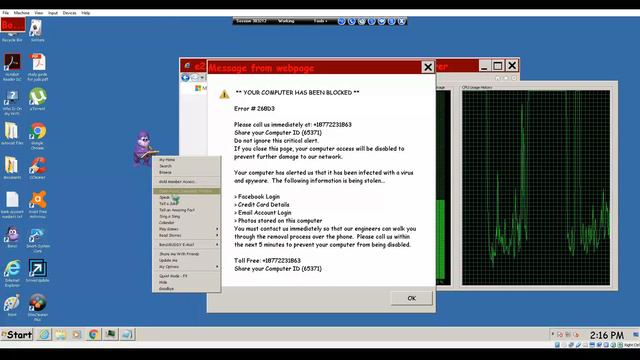The width and height of the screenshot is (640, 360).
Task: Select Sing a Song in Bonzi menu
Action: (187, 216)
